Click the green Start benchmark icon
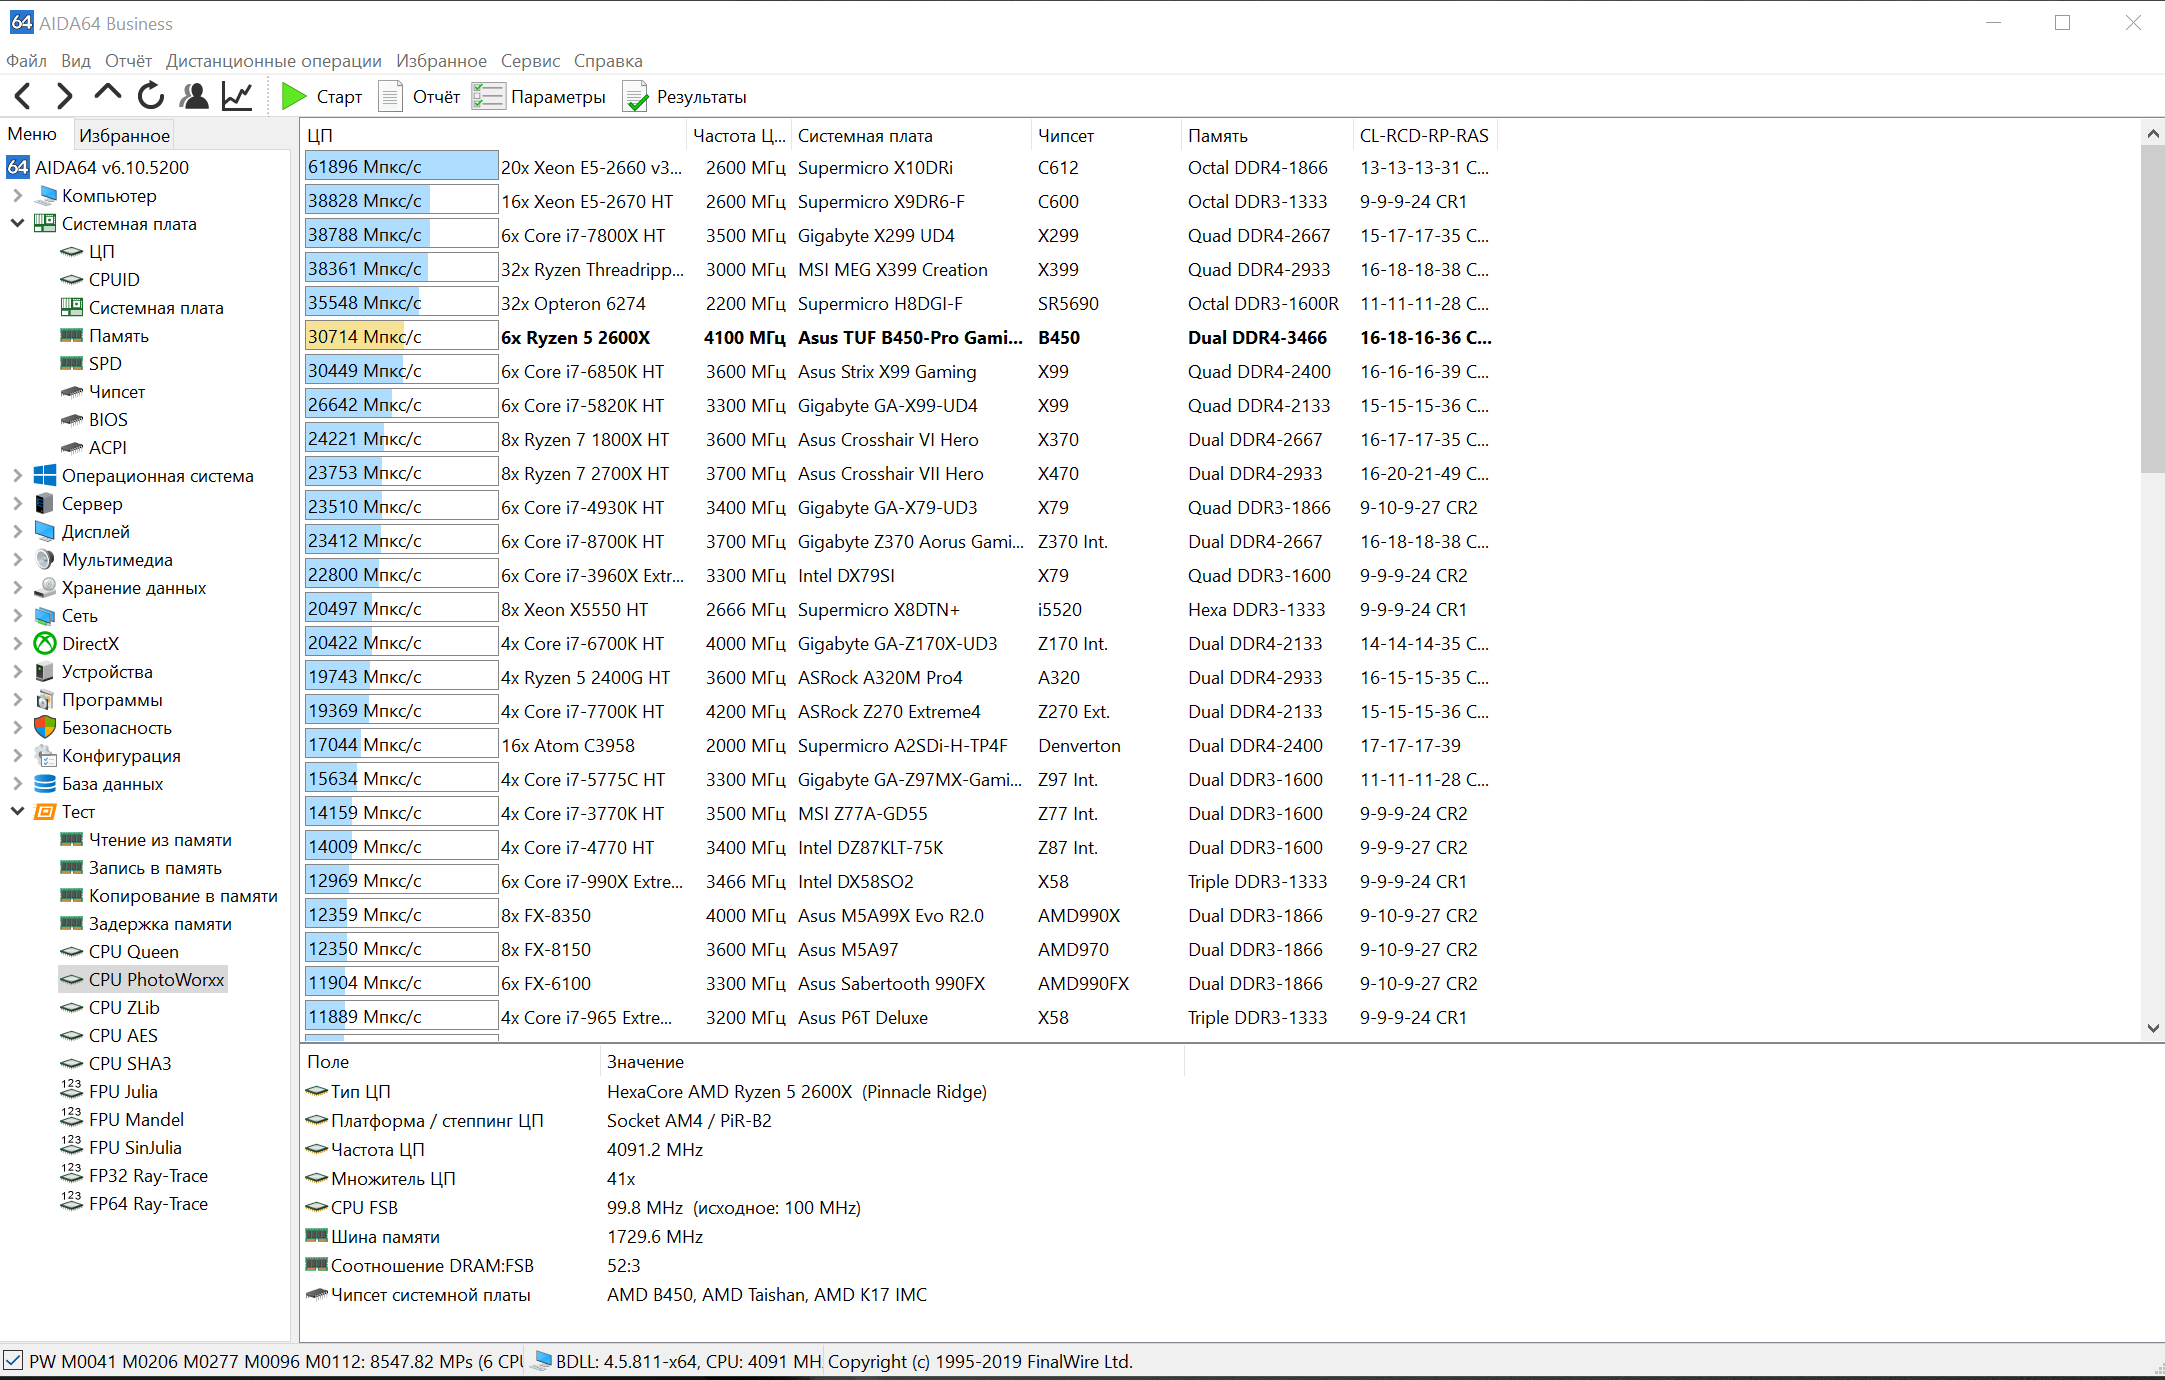The height and width of the screenshot is (1380, 2165). pos(294,96)
